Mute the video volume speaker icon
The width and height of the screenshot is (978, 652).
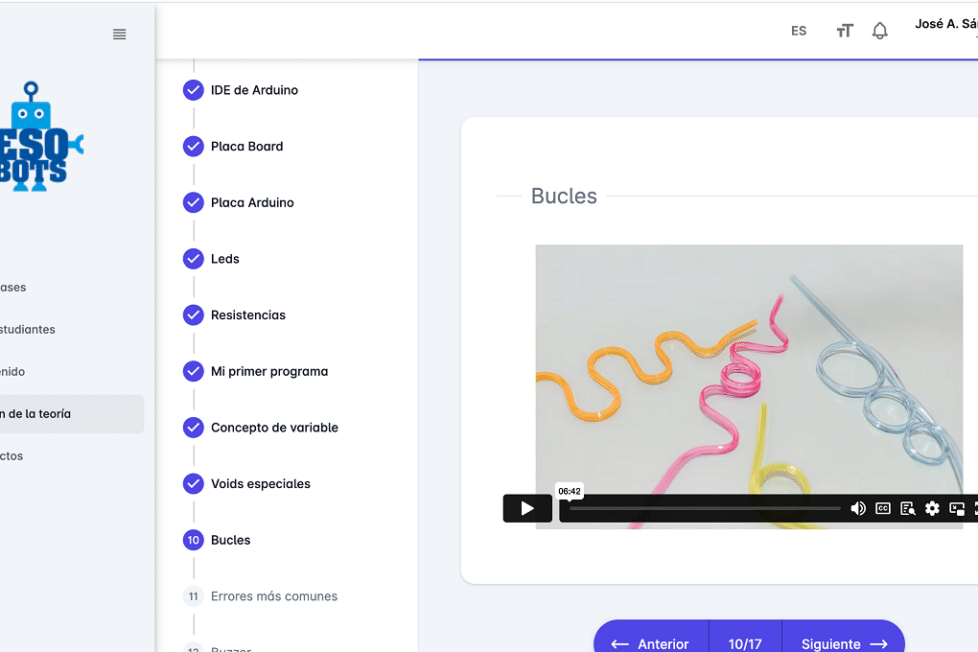858,508
